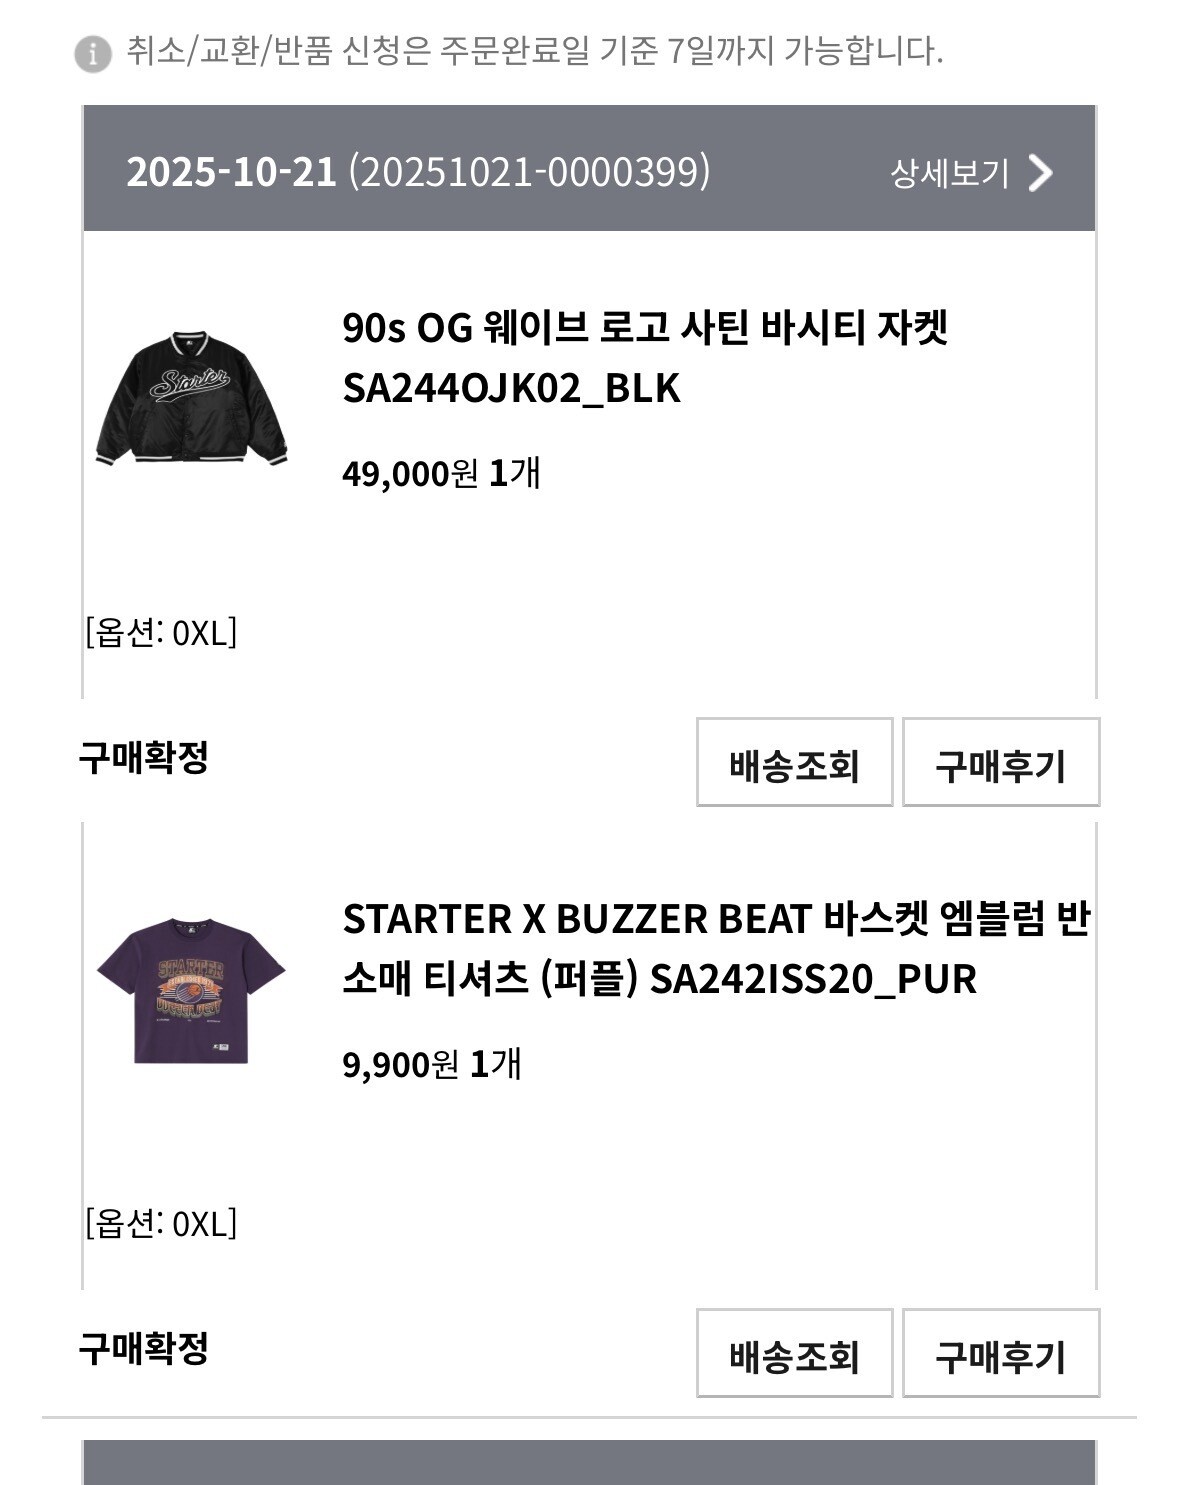Click the order date 2025-10-21

click(231, 172)
